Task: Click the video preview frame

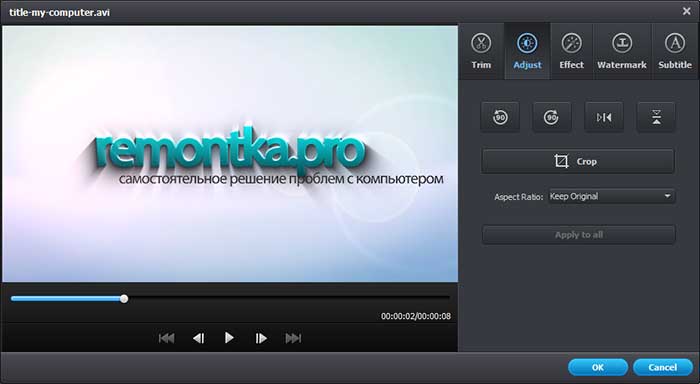Action: [230, 154]
